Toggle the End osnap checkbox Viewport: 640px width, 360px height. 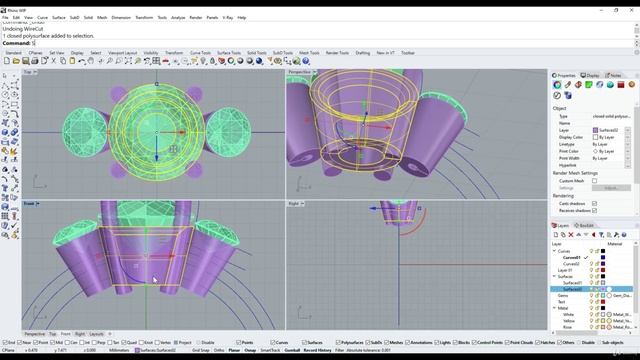click(x=4, y=342)
